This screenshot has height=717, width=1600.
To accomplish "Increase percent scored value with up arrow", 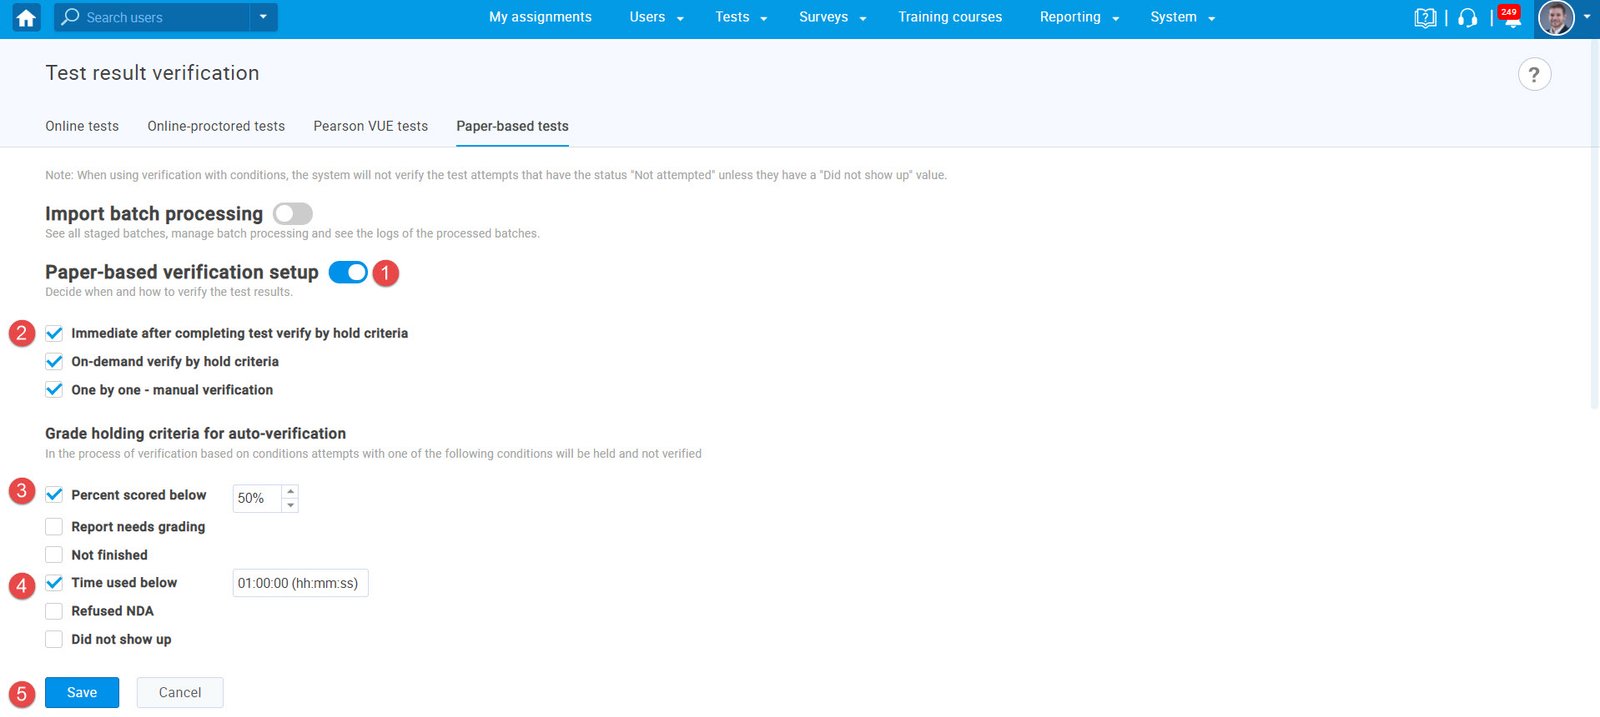I will pyautogui.click(x=290, y=491).
